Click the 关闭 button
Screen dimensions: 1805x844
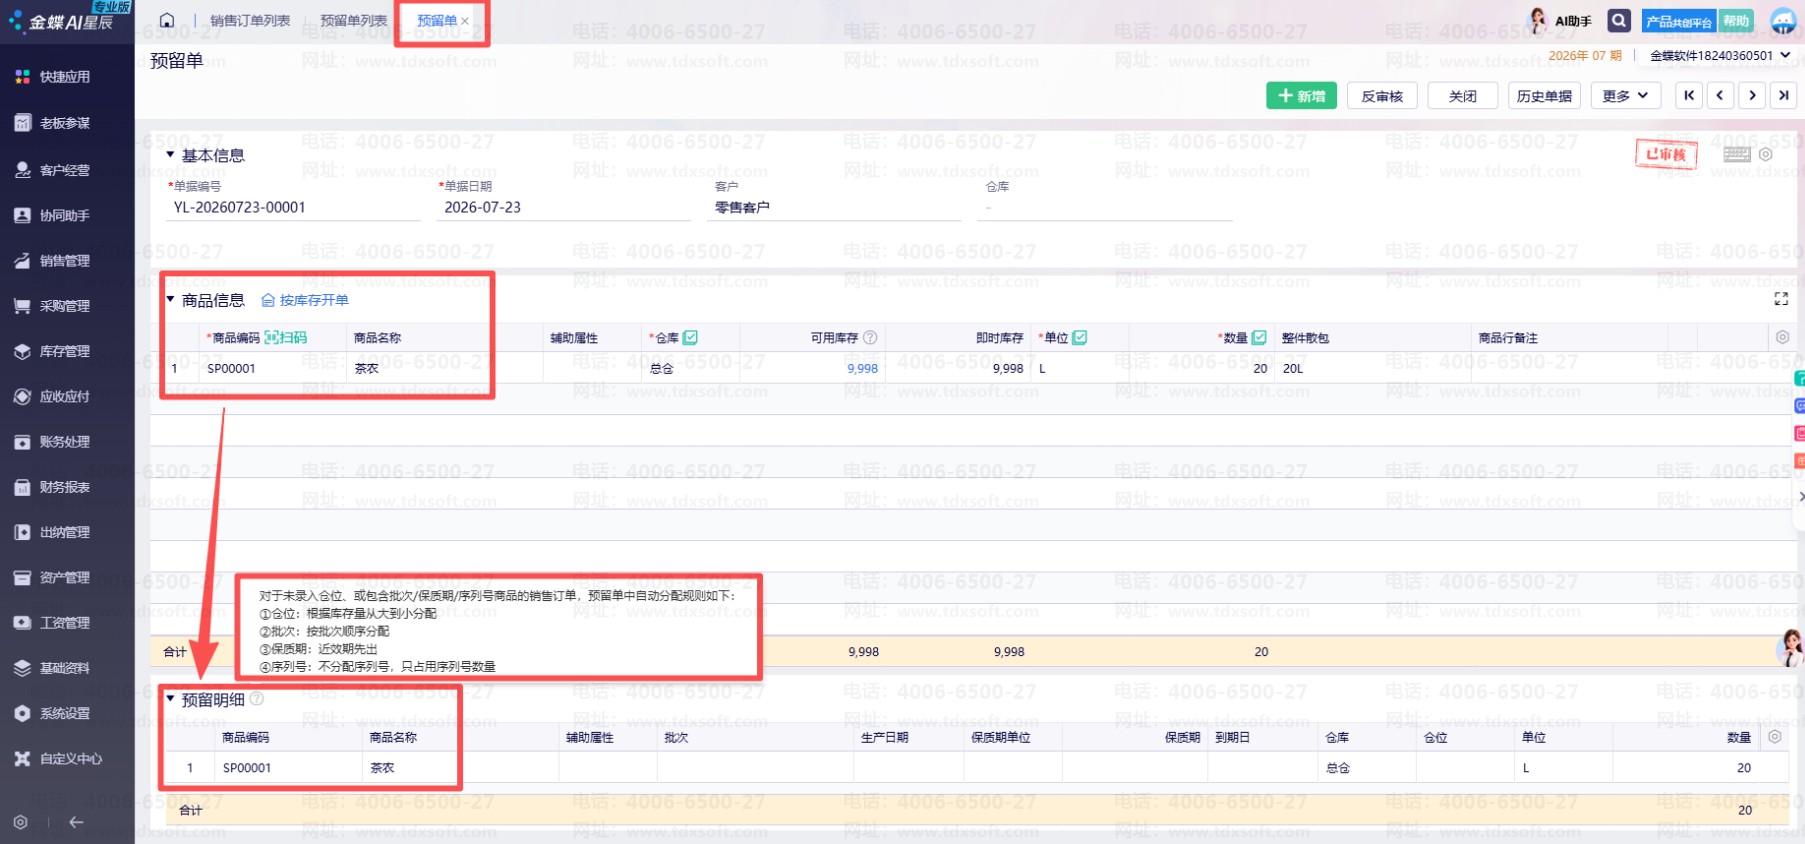click(x=1463, y=96)
